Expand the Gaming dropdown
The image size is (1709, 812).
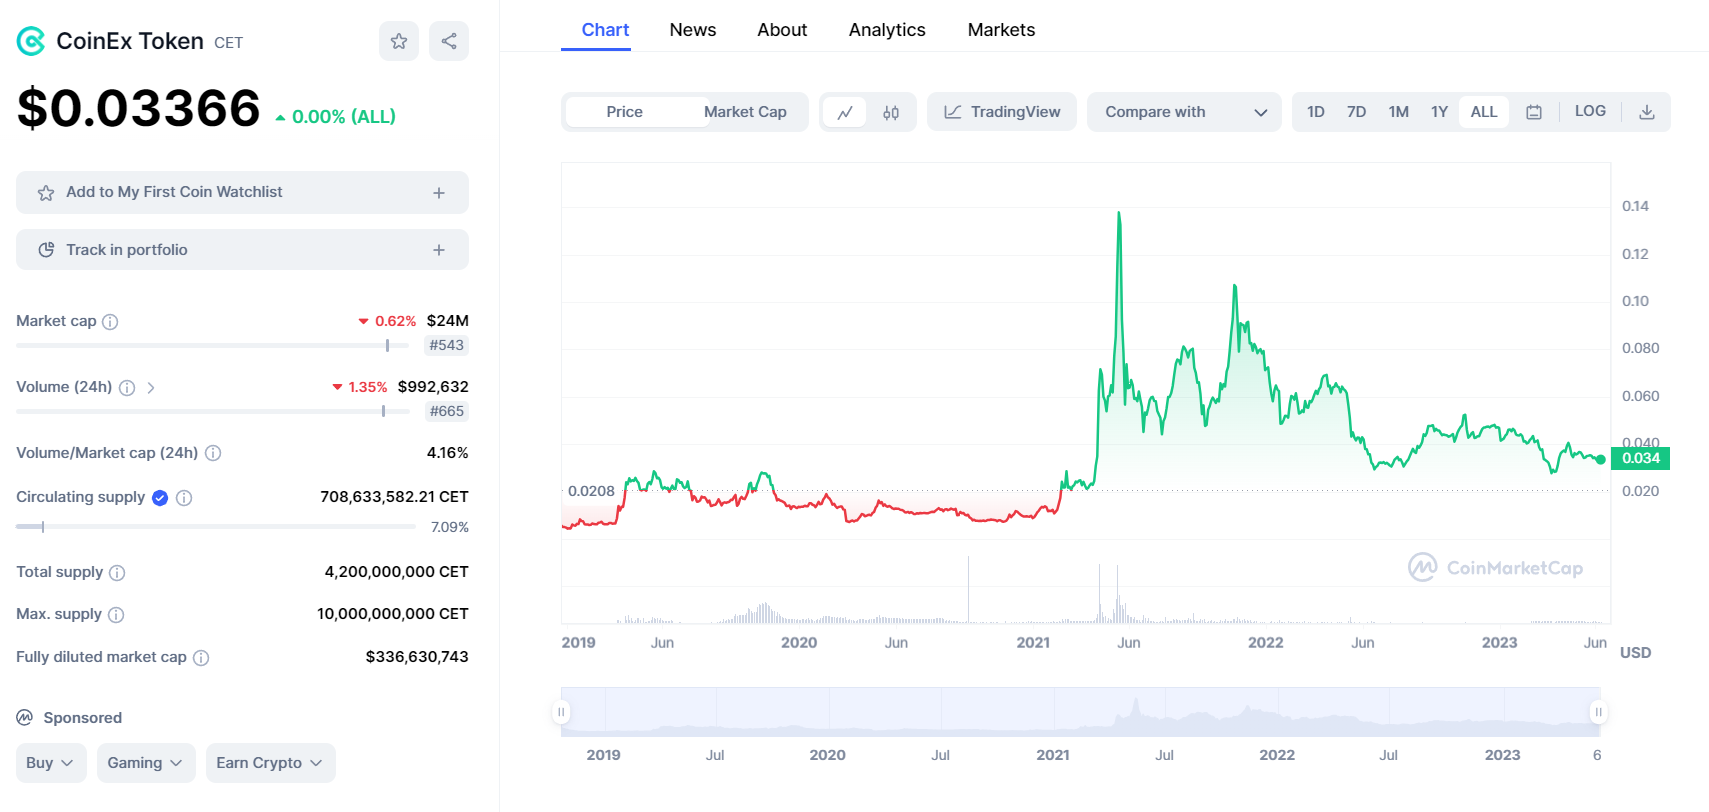[145, 763]
